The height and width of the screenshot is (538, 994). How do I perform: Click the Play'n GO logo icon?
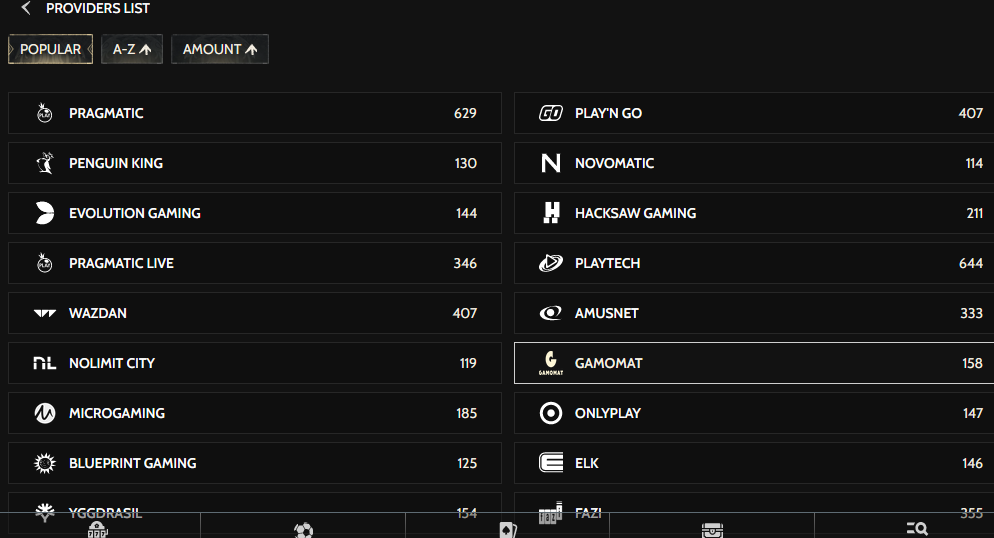click(x=550, y=113)
